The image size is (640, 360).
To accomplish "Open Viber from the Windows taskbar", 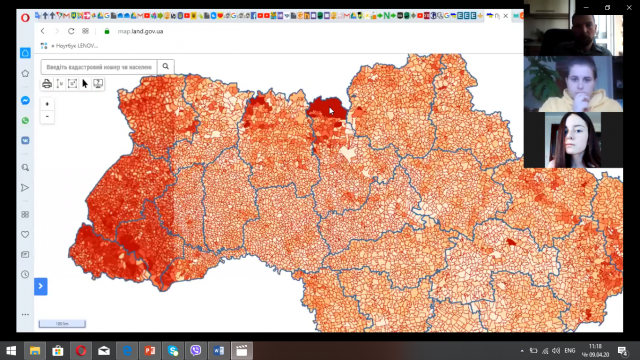I will (x=196, y=351).
